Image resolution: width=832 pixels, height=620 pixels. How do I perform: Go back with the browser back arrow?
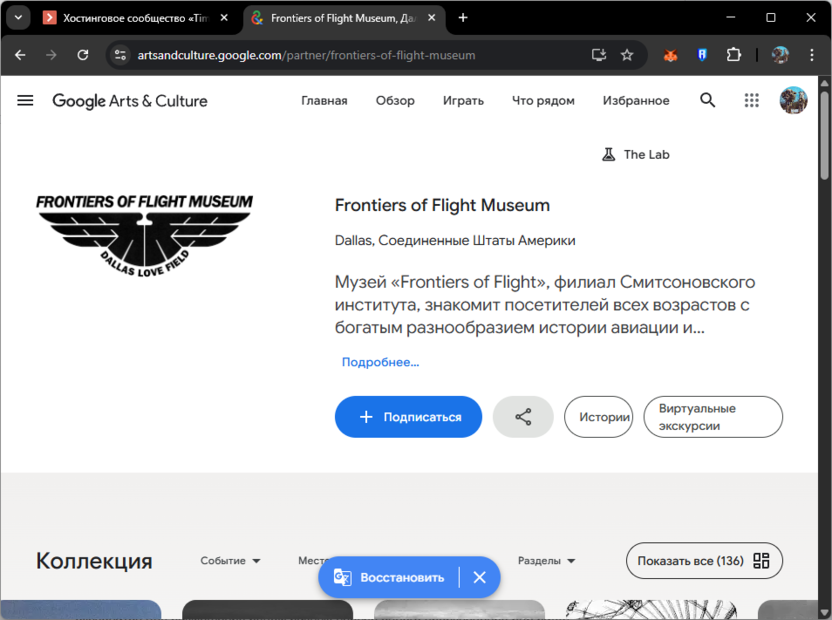click(20, 55)
